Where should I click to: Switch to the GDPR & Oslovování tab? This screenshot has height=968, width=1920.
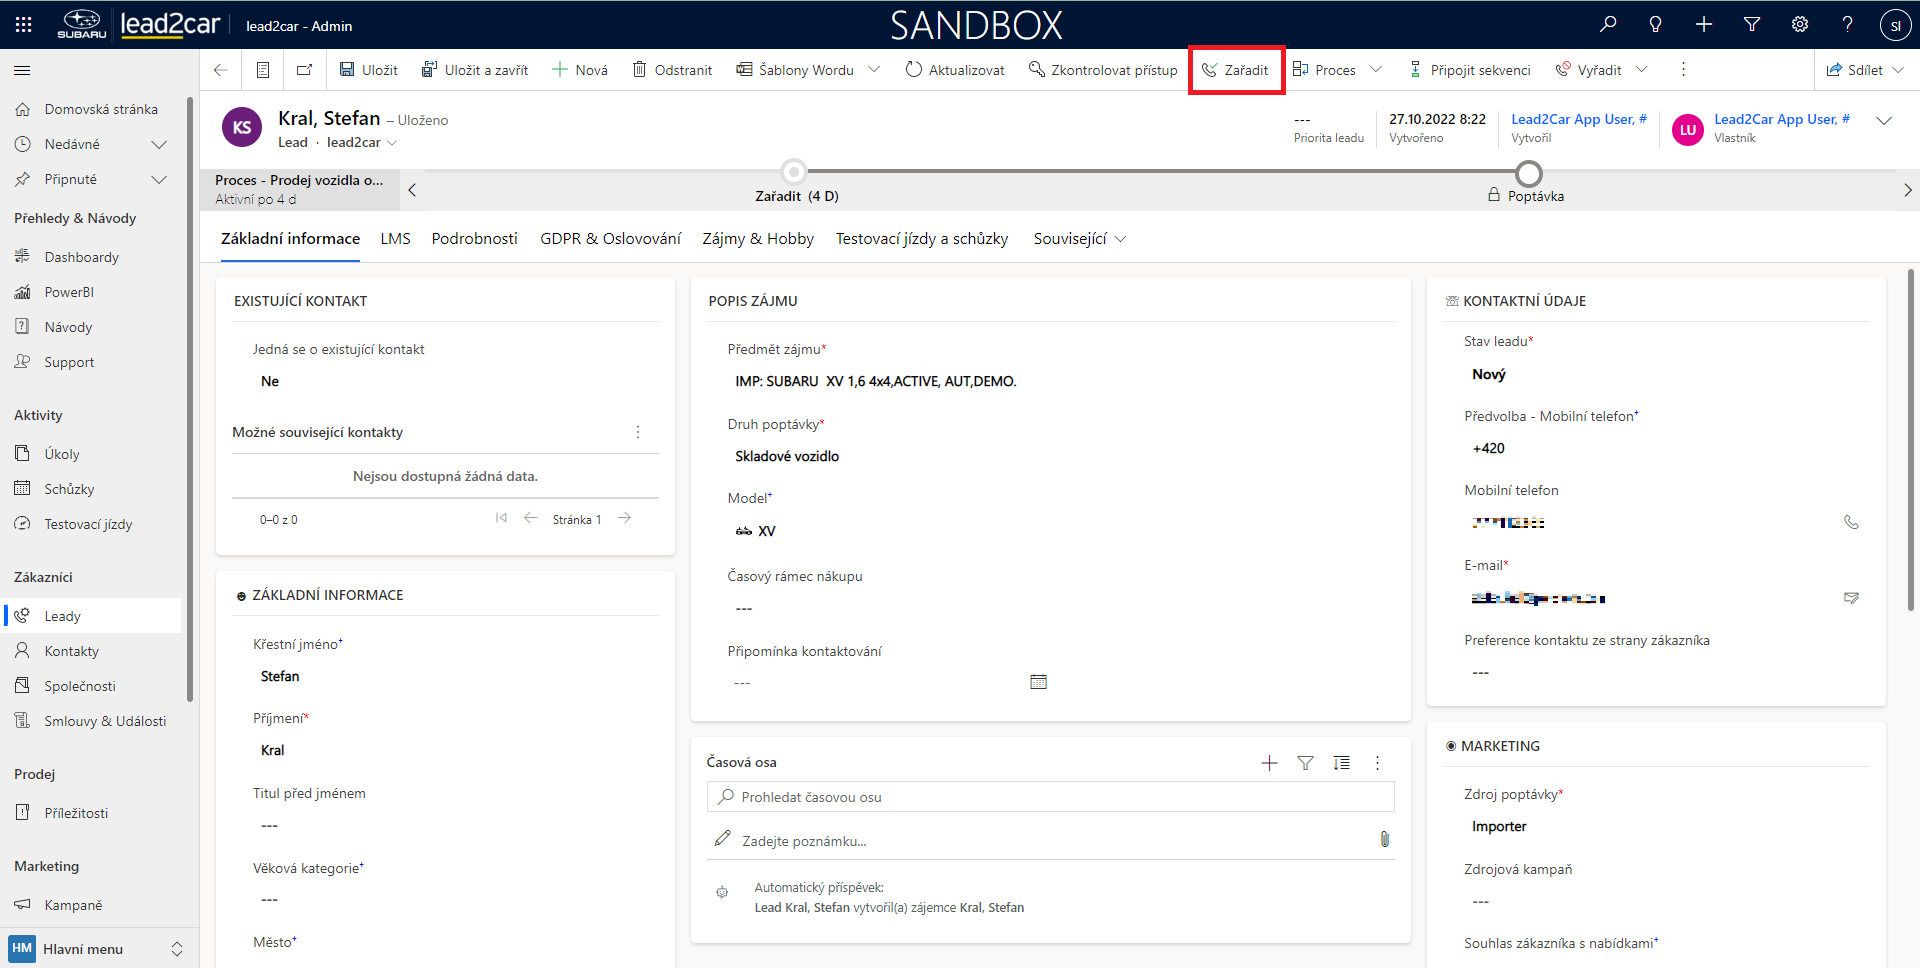[610, 239]
